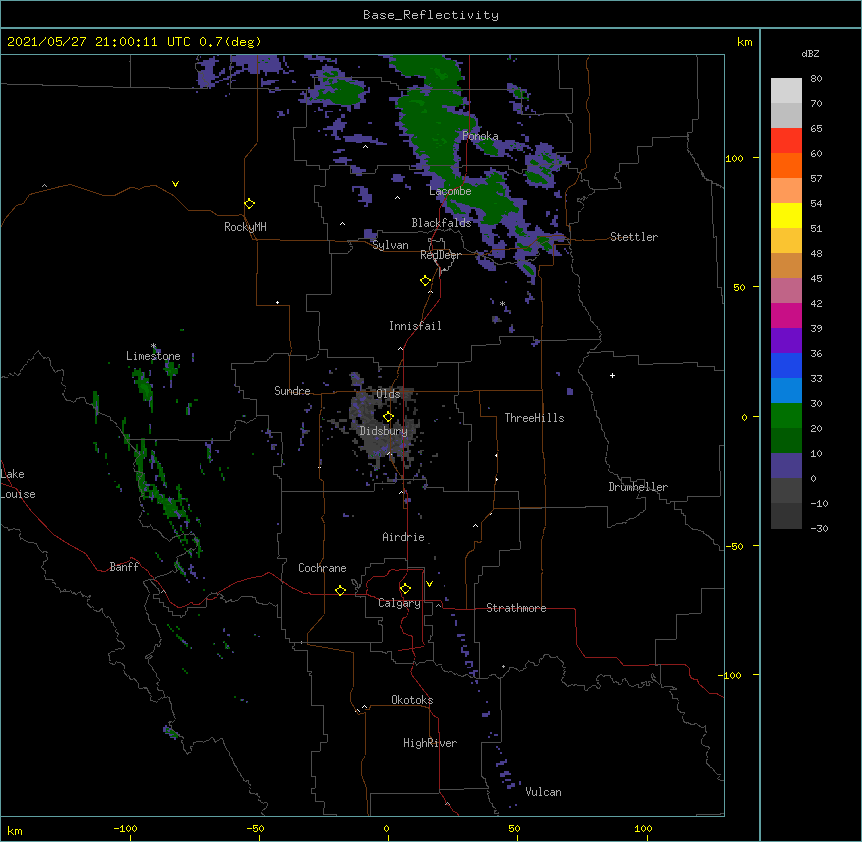Select the bright blue 33-36 dBZ legend swatch
The image size is (862, 842).
(x=786, y=365)
